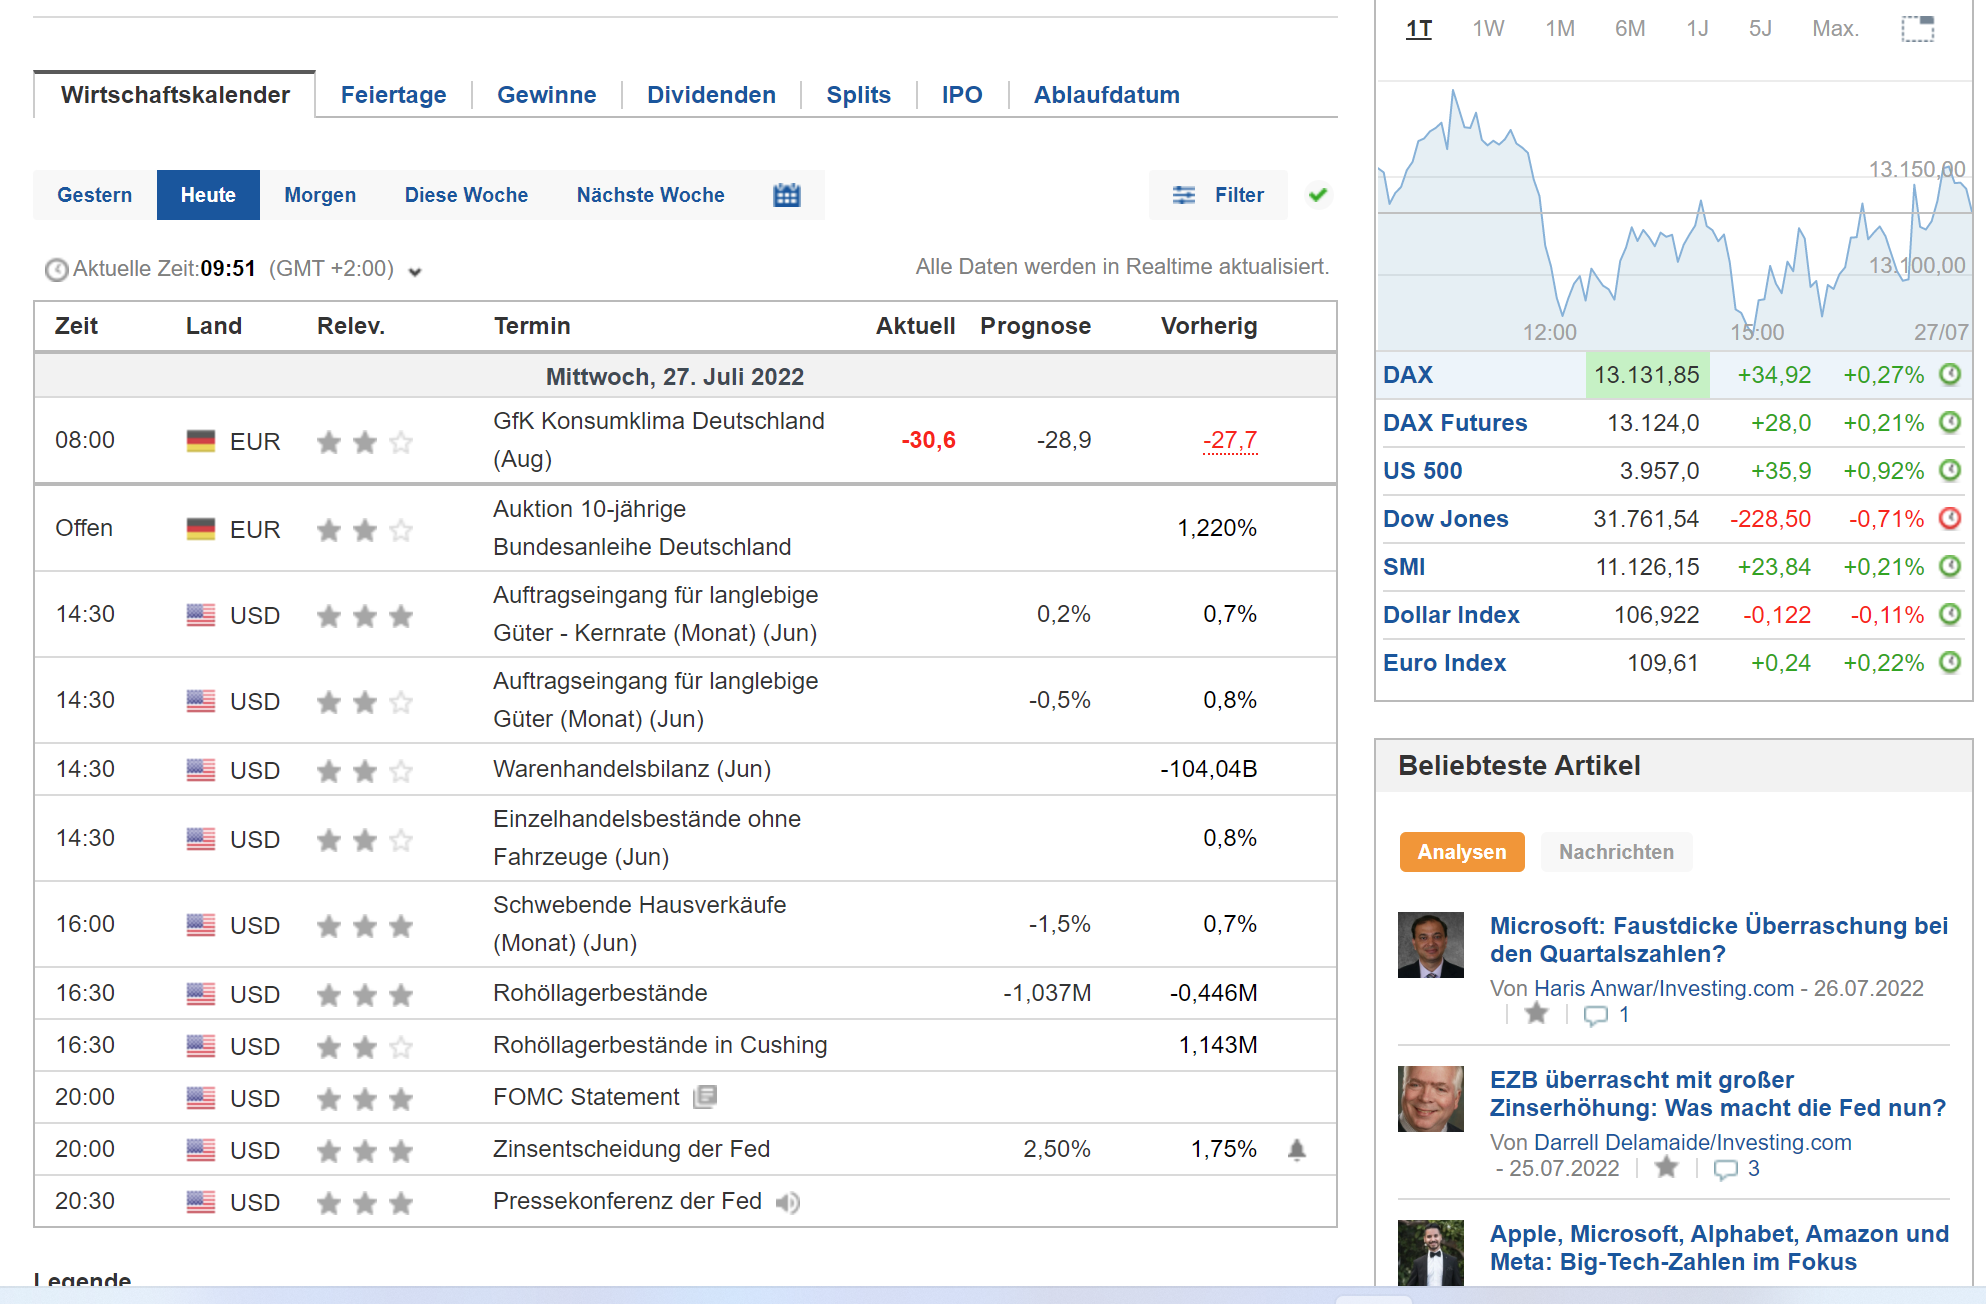This screenshot has width=1986, height=1304.
Task: Click the red clock icon in Dow Jones row
Action: (1950, 518)
